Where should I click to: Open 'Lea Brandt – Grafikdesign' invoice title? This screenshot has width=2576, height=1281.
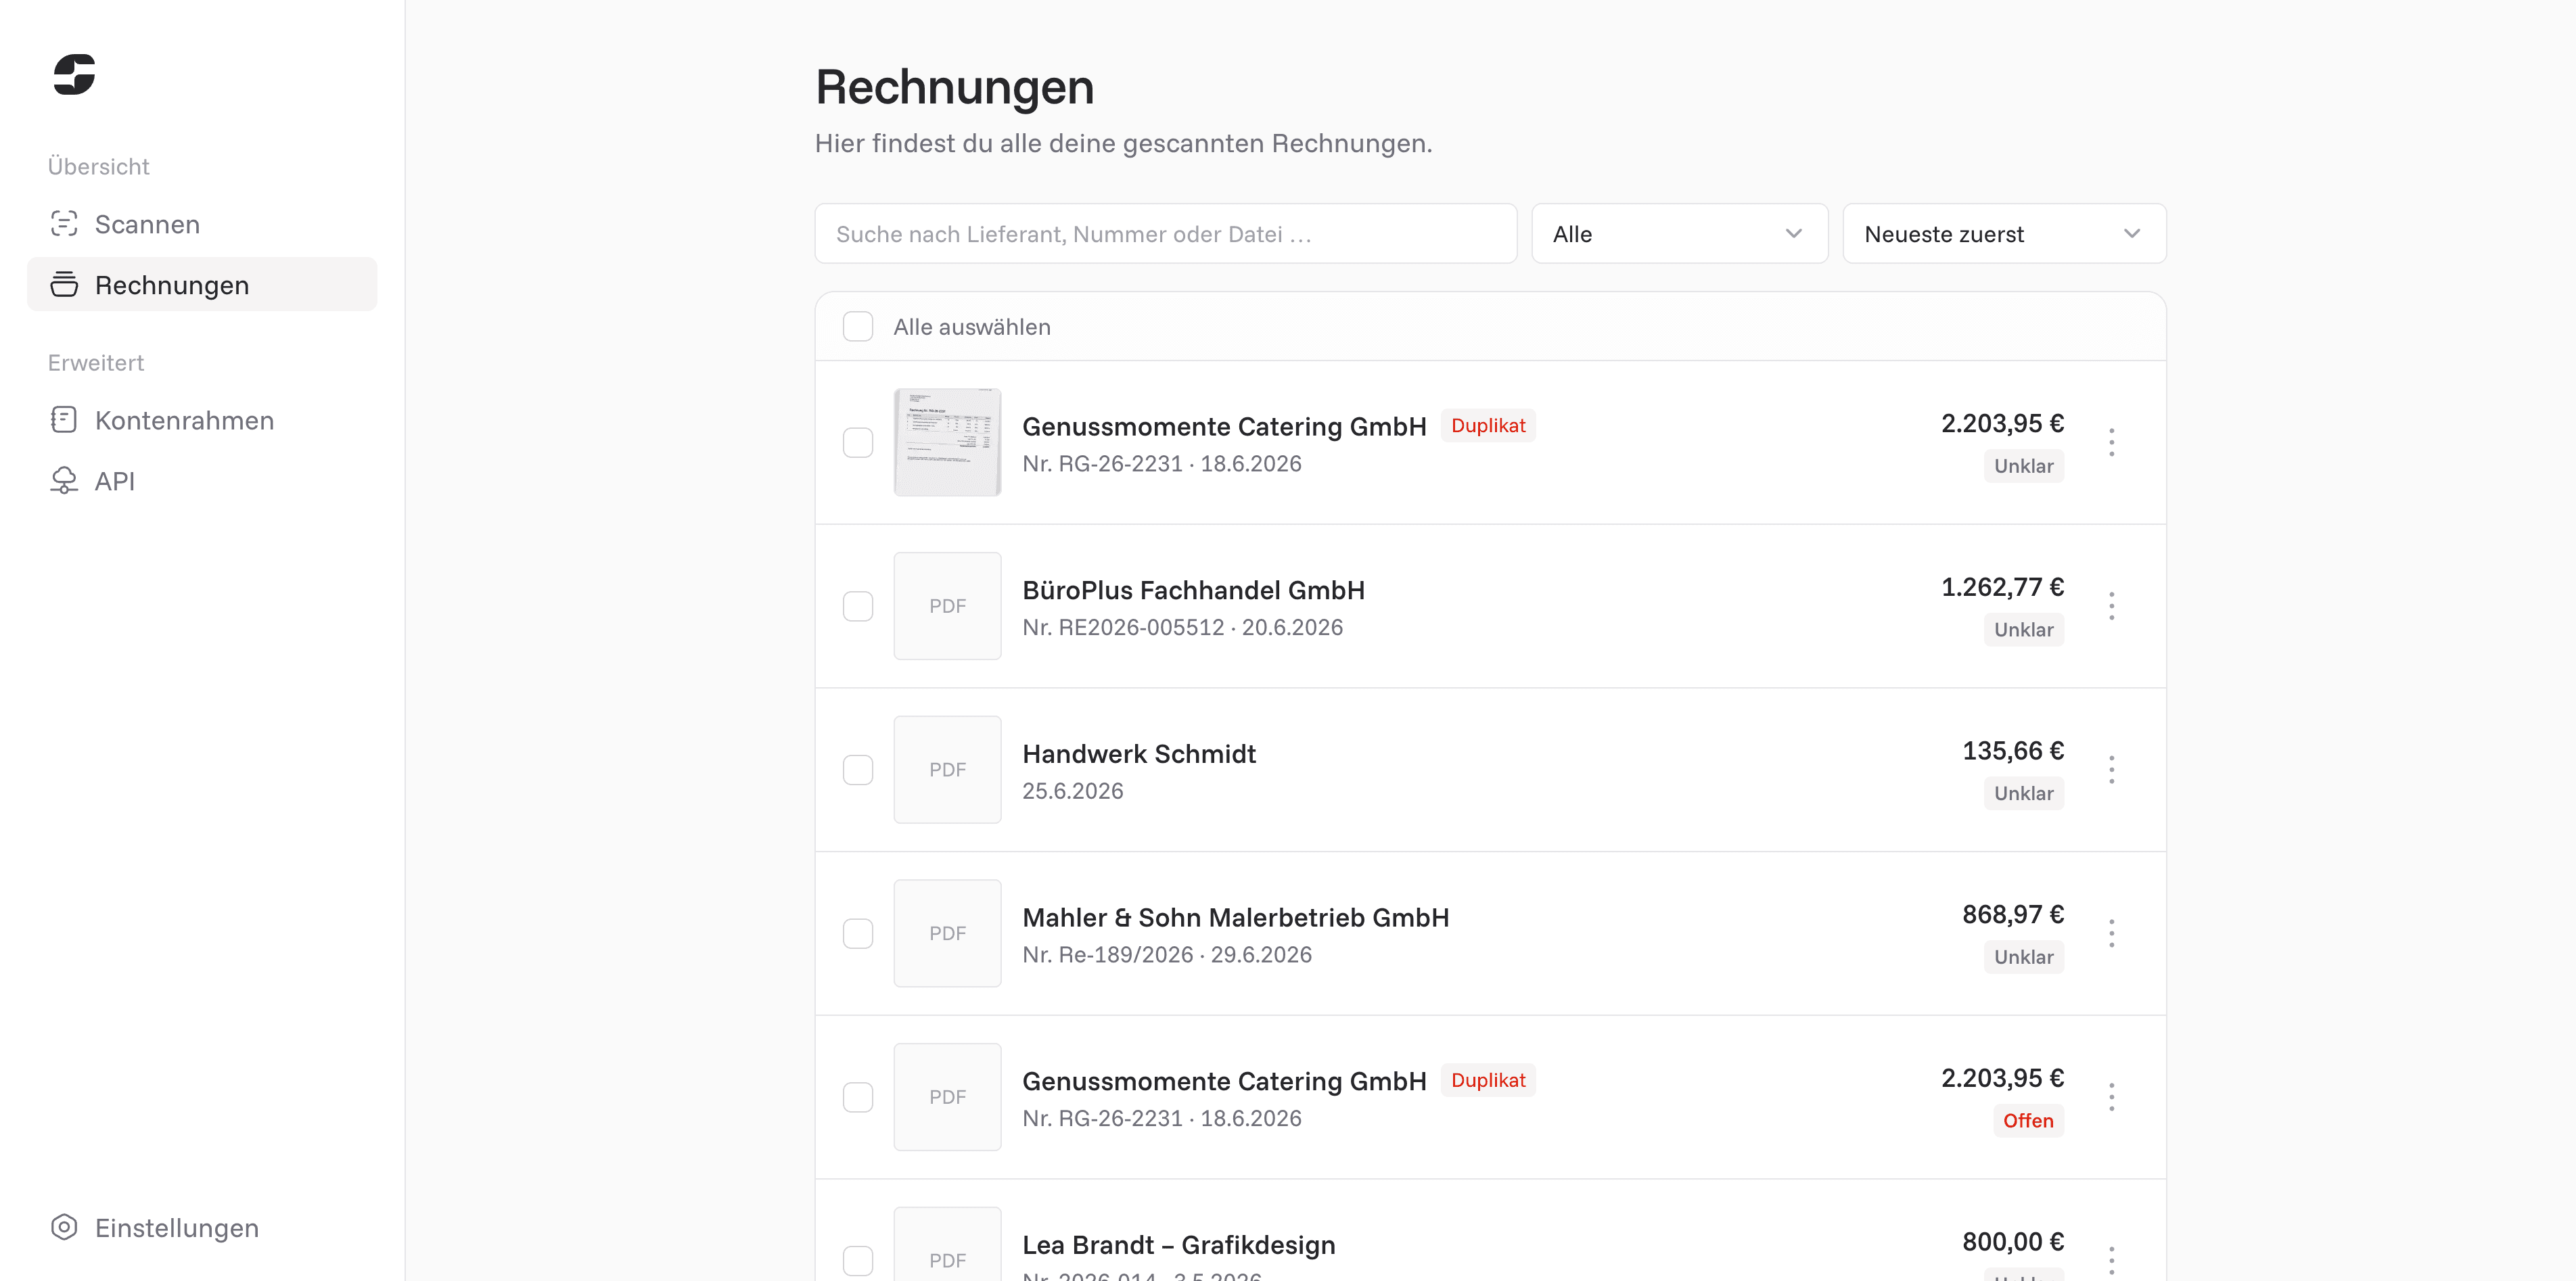[1179, 1245]
